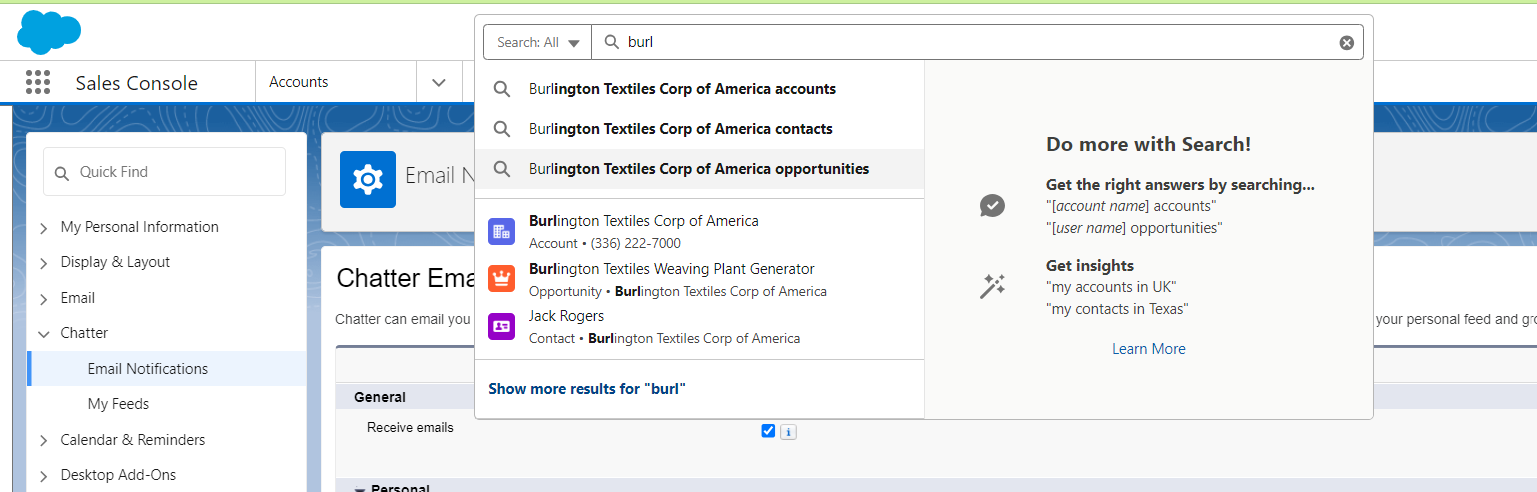Viewport: 1537px width, 492px height.
Task: Click the info icon next to Receive emails
Action: (788, 432)
